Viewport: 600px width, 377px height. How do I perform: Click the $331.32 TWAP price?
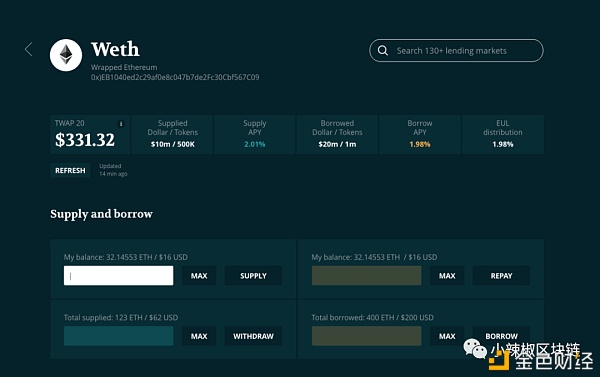tap(85, 140)
